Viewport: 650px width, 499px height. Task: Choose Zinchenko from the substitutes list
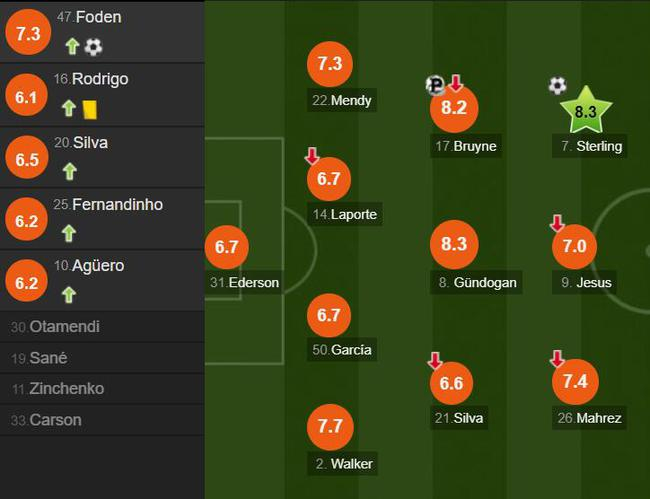[x=66, y=389]
